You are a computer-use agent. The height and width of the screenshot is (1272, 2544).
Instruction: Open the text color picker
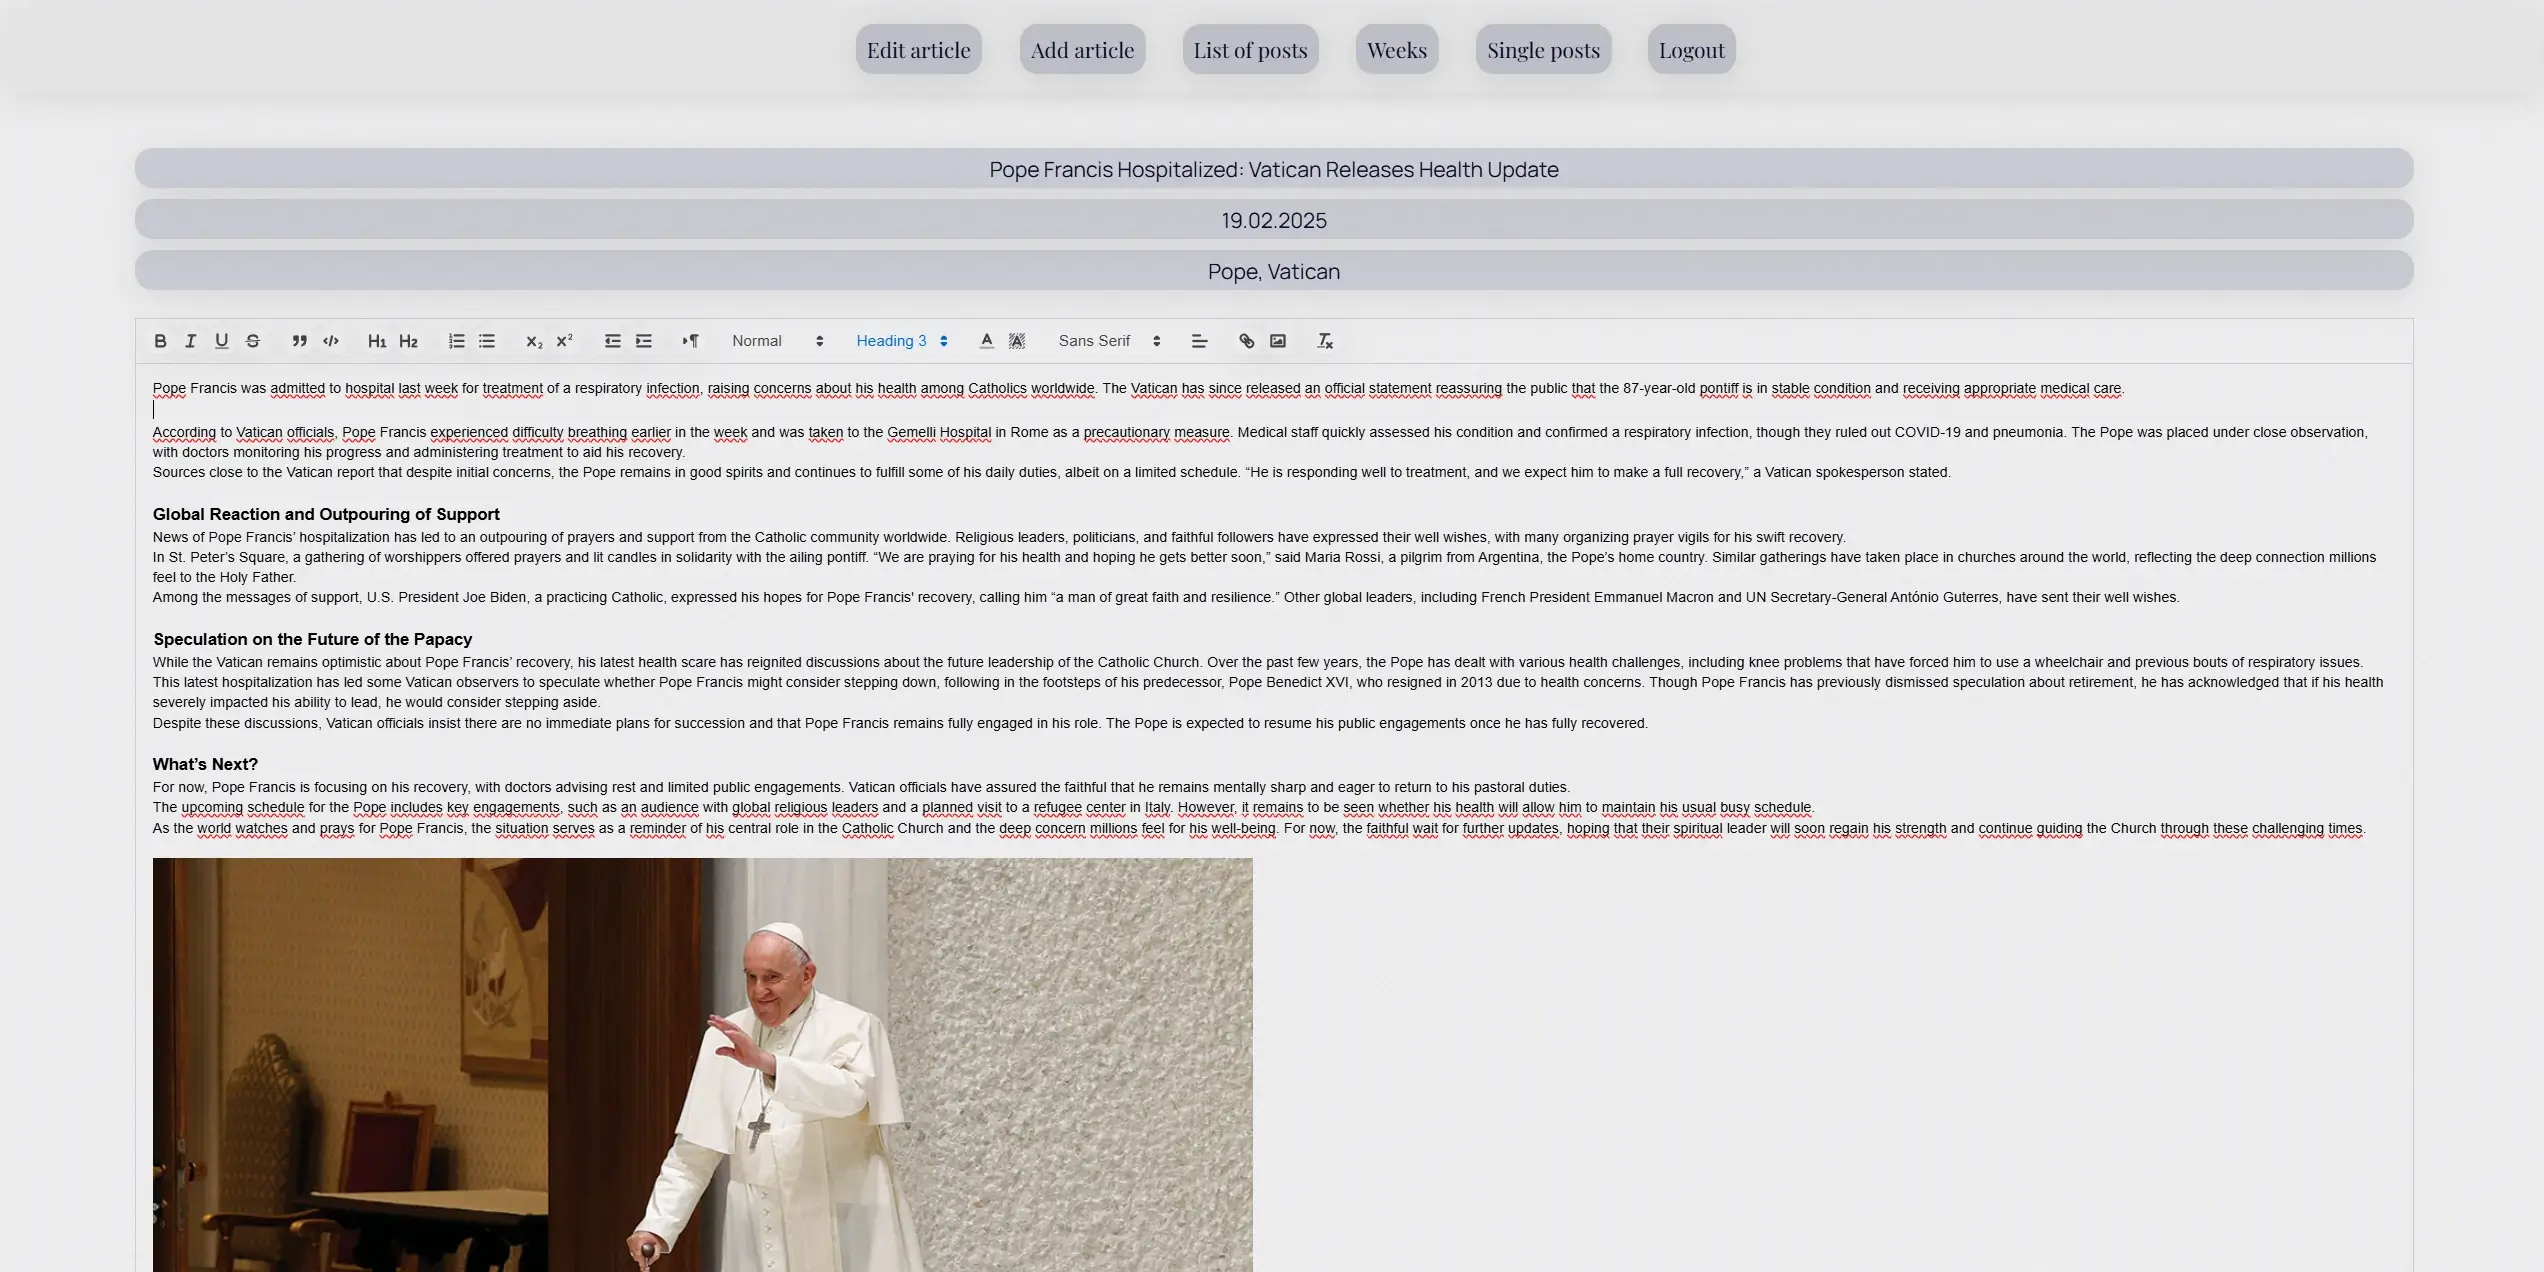[986, 341]
